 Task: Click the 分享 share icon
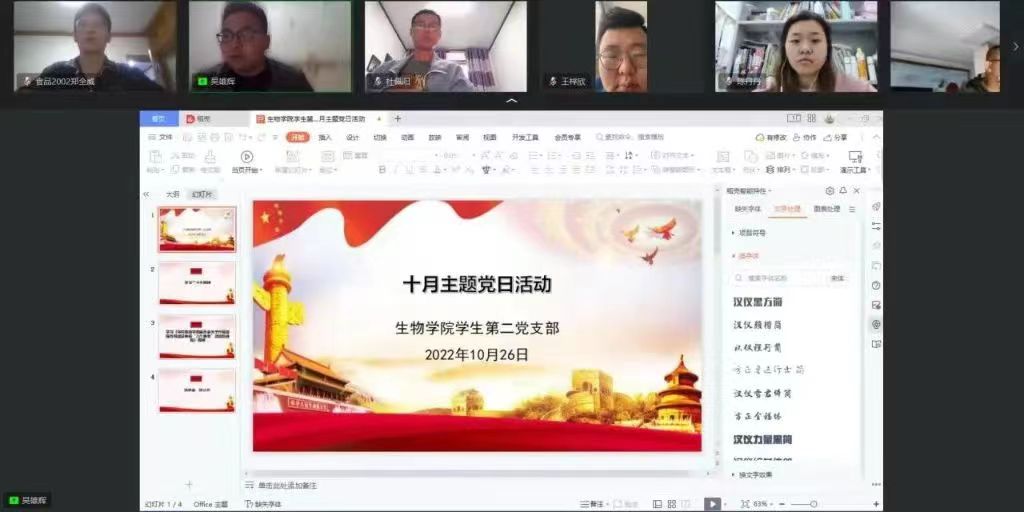point(835,137)
